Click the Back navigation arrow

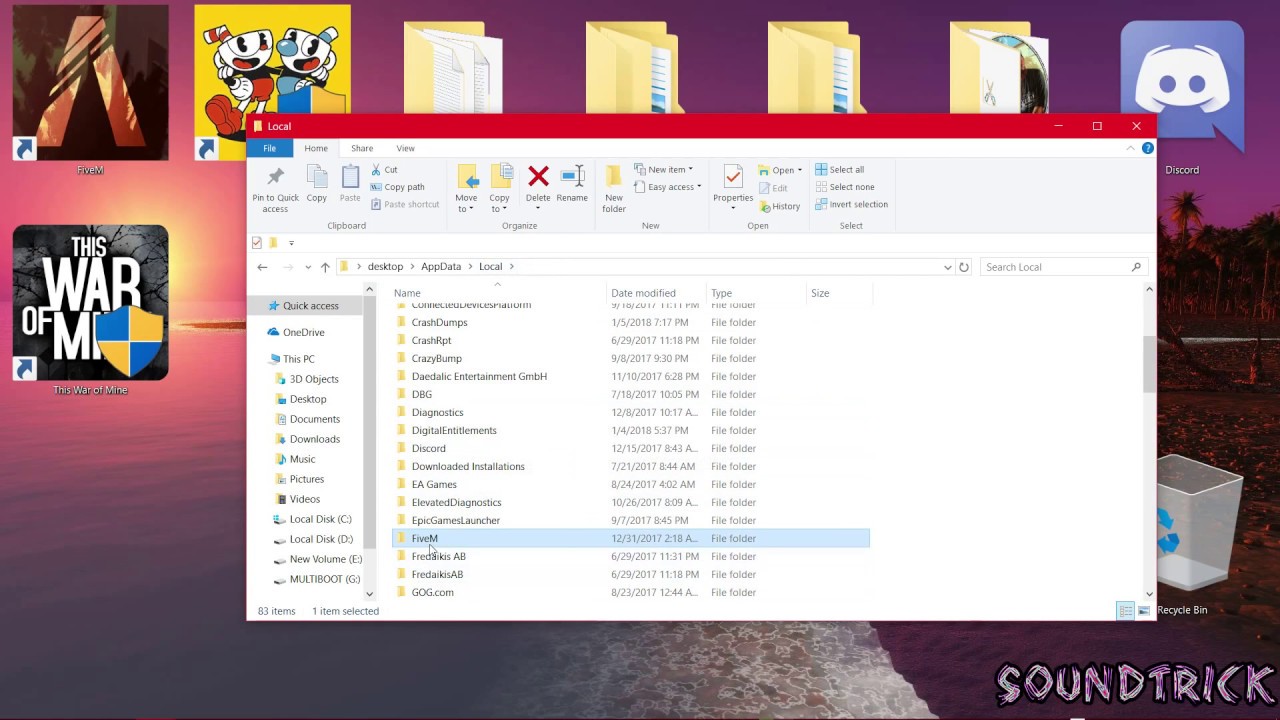coord(262,267)
